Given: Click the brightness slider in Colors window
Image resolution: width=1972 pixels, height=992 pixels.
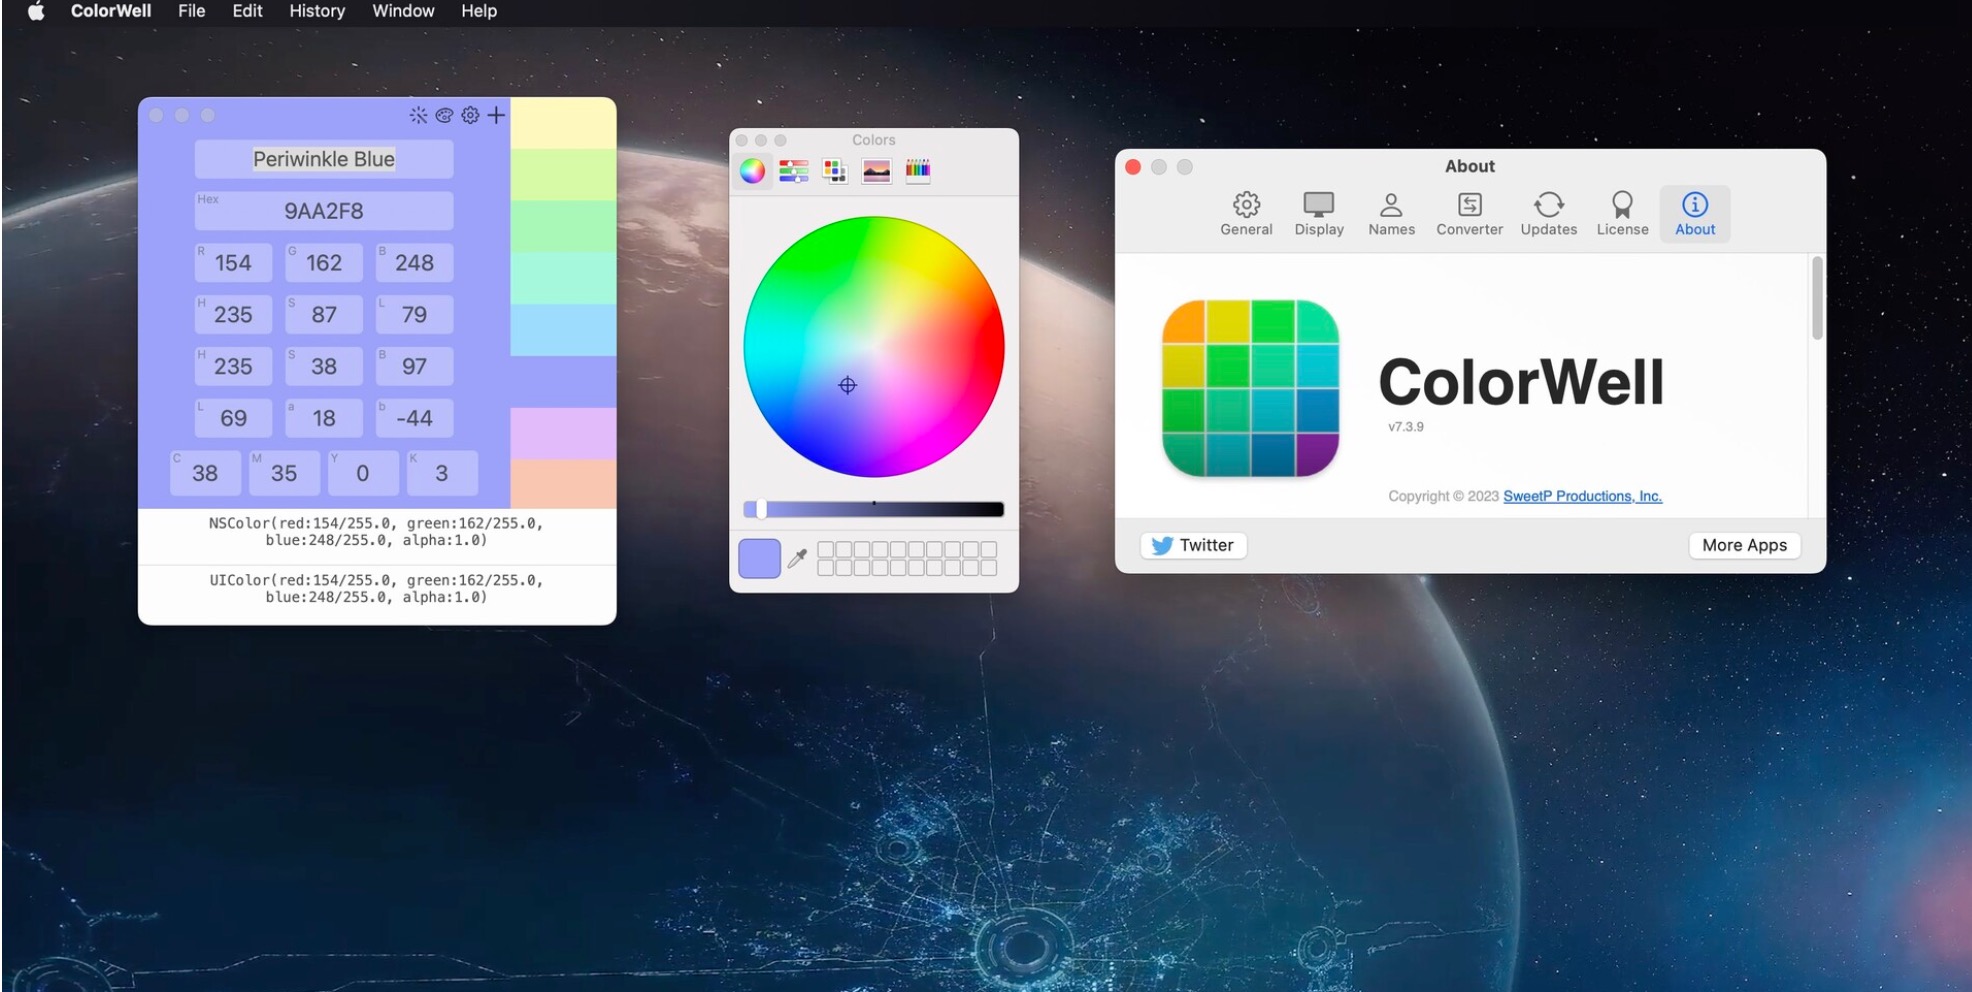Looking at the screenshot, I should pyautogui.click(x=873, y=510).
